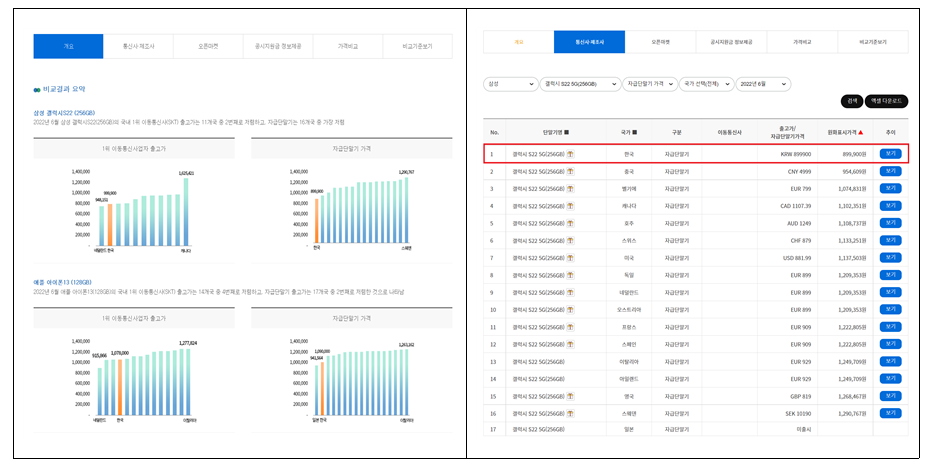Viewport: 930px width, 466px height.
Task: Click the device info icon in row 16 (Sweden)
Action: coord(571,412)
